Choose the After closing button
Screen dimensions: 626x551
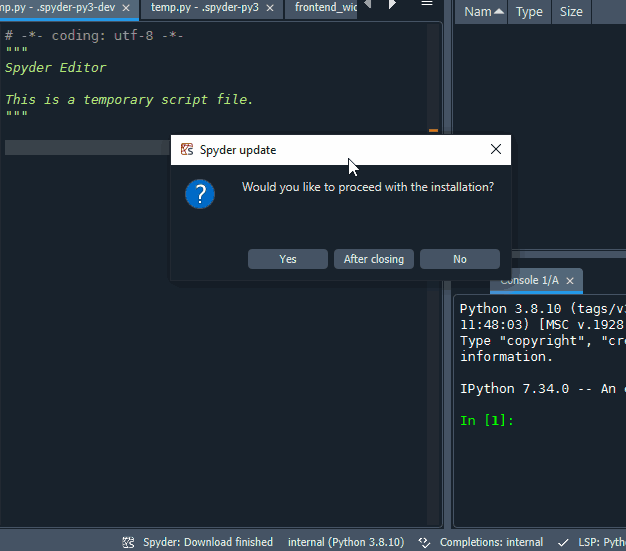tap(374, 259)
